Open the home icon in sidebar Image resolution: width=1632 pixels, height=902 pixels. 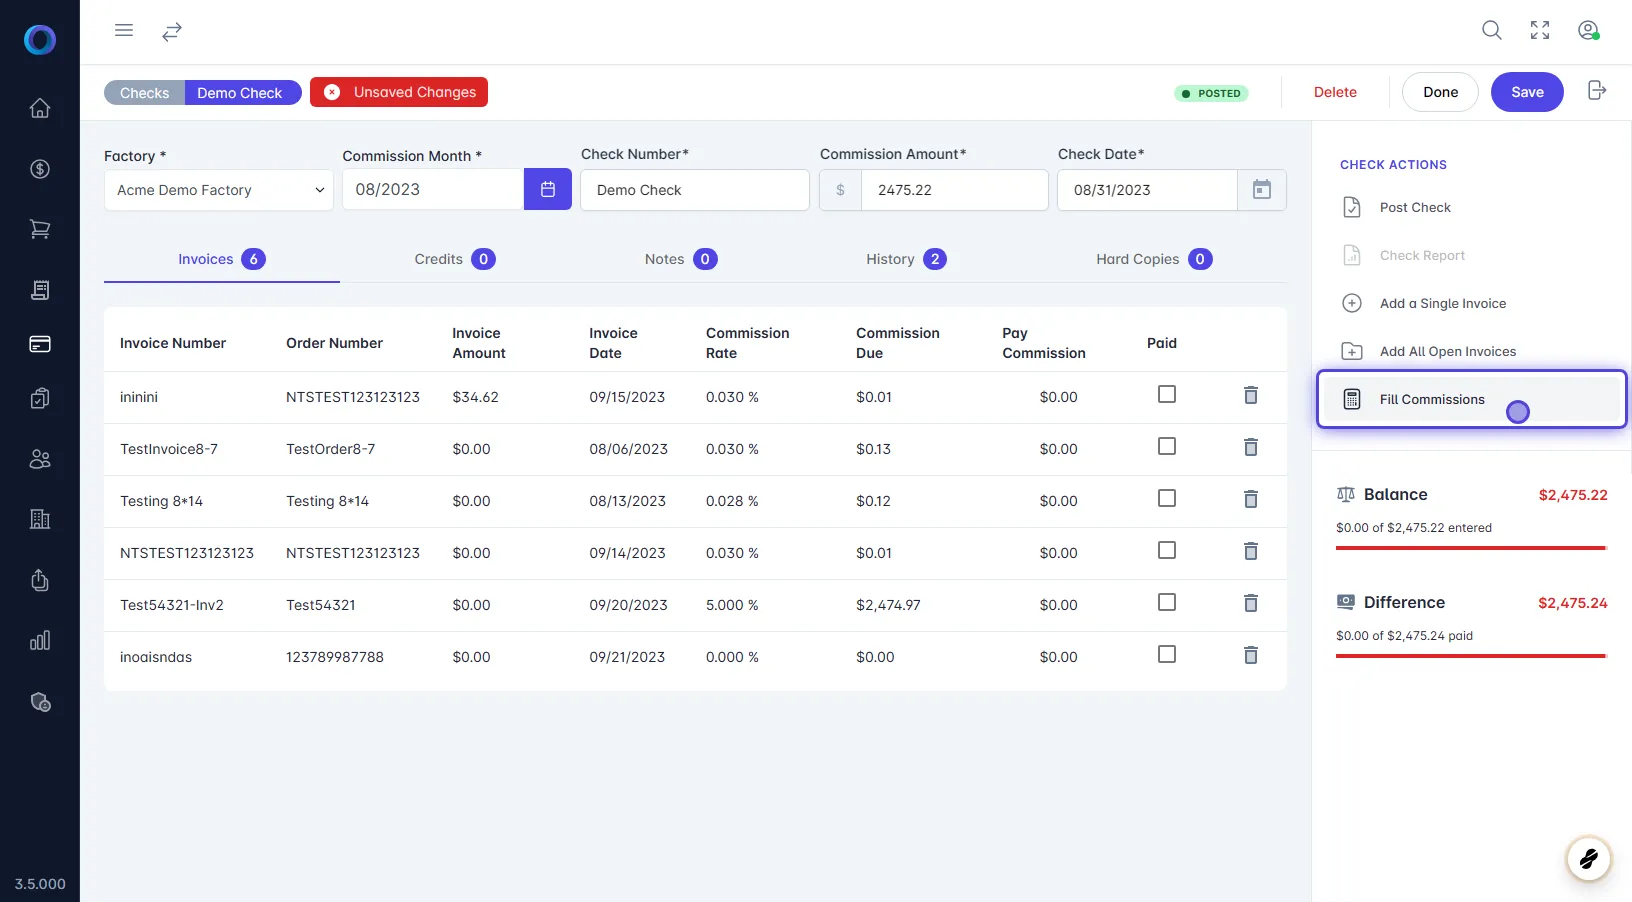(40, 108)
